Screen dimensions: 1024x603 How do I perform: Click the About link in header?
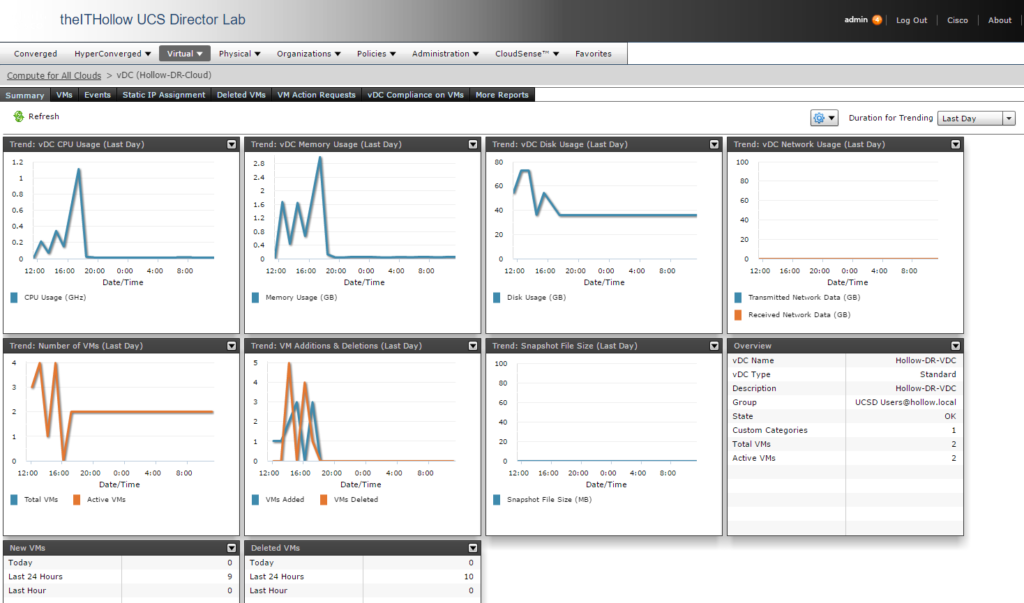[999, 20]
